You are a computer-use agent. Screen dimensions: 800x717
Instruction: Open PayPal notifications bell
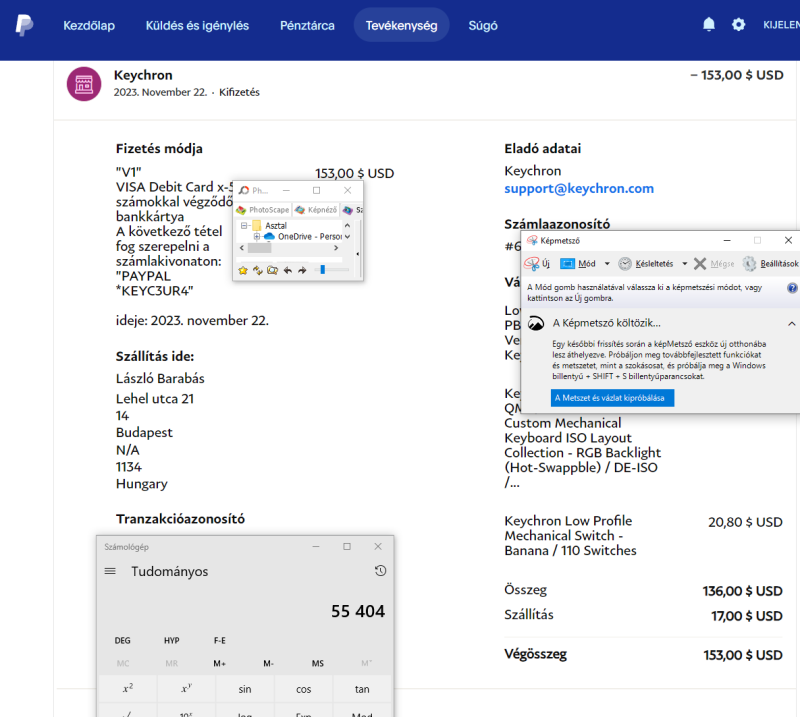tap(709, 24)
